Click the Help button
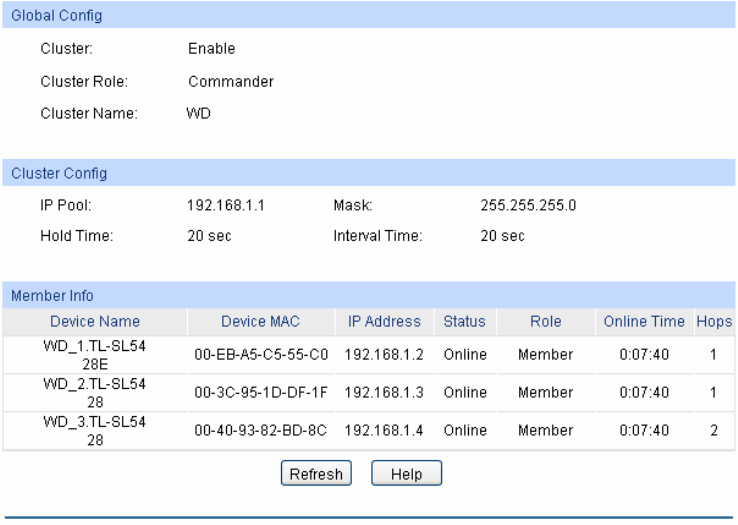The image size is (738, 525). click(x=406, y=473)
